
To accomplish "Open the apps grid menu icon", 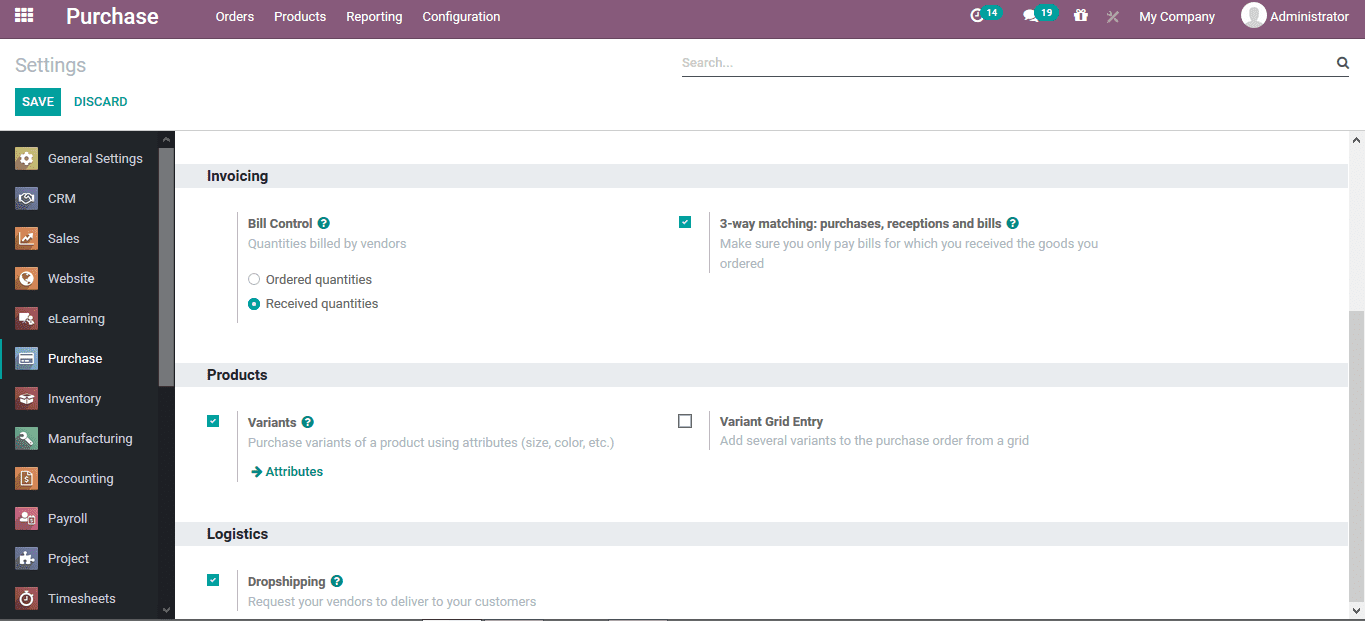I will click(24, 16).
